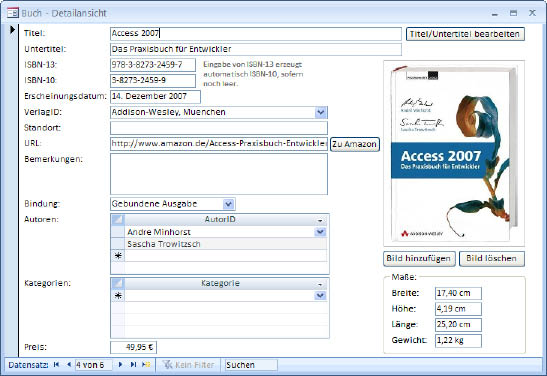Maximize the Buch Detailansicht window

[513, 13]
